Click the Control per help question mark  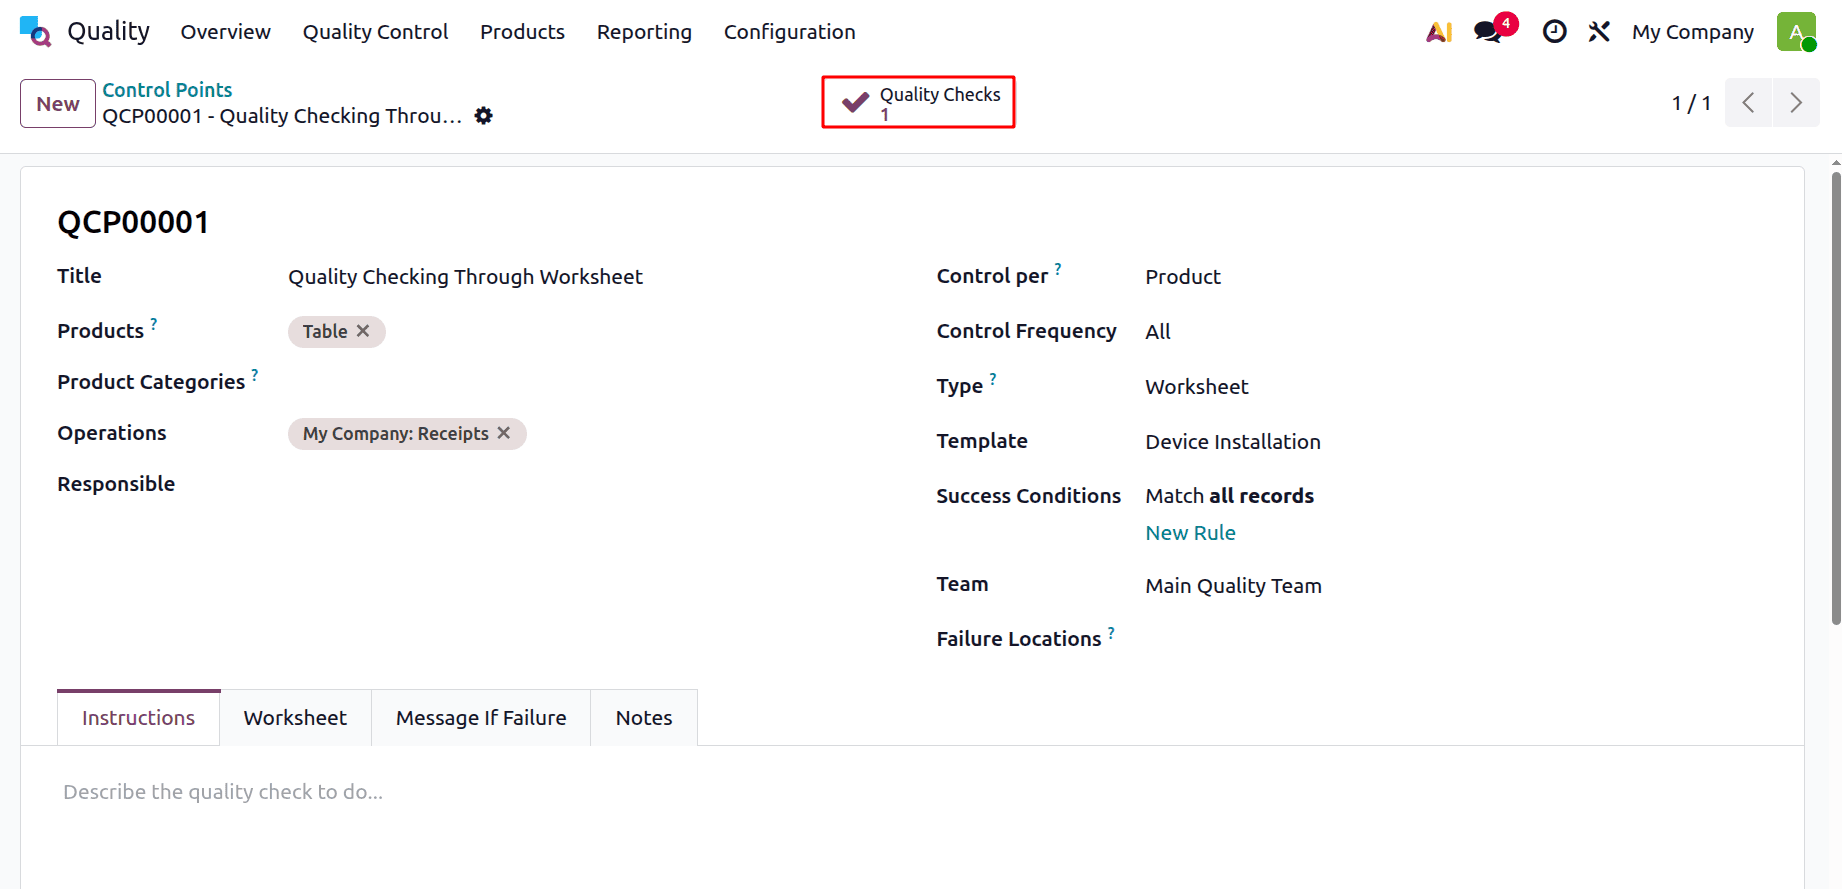point(1058,268)
